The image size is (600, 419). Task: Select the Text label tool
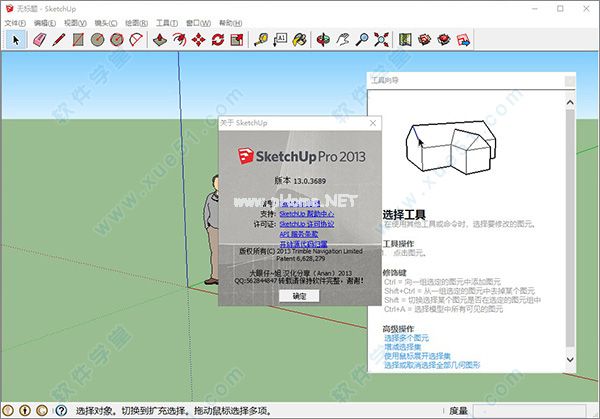click(280, 40)
